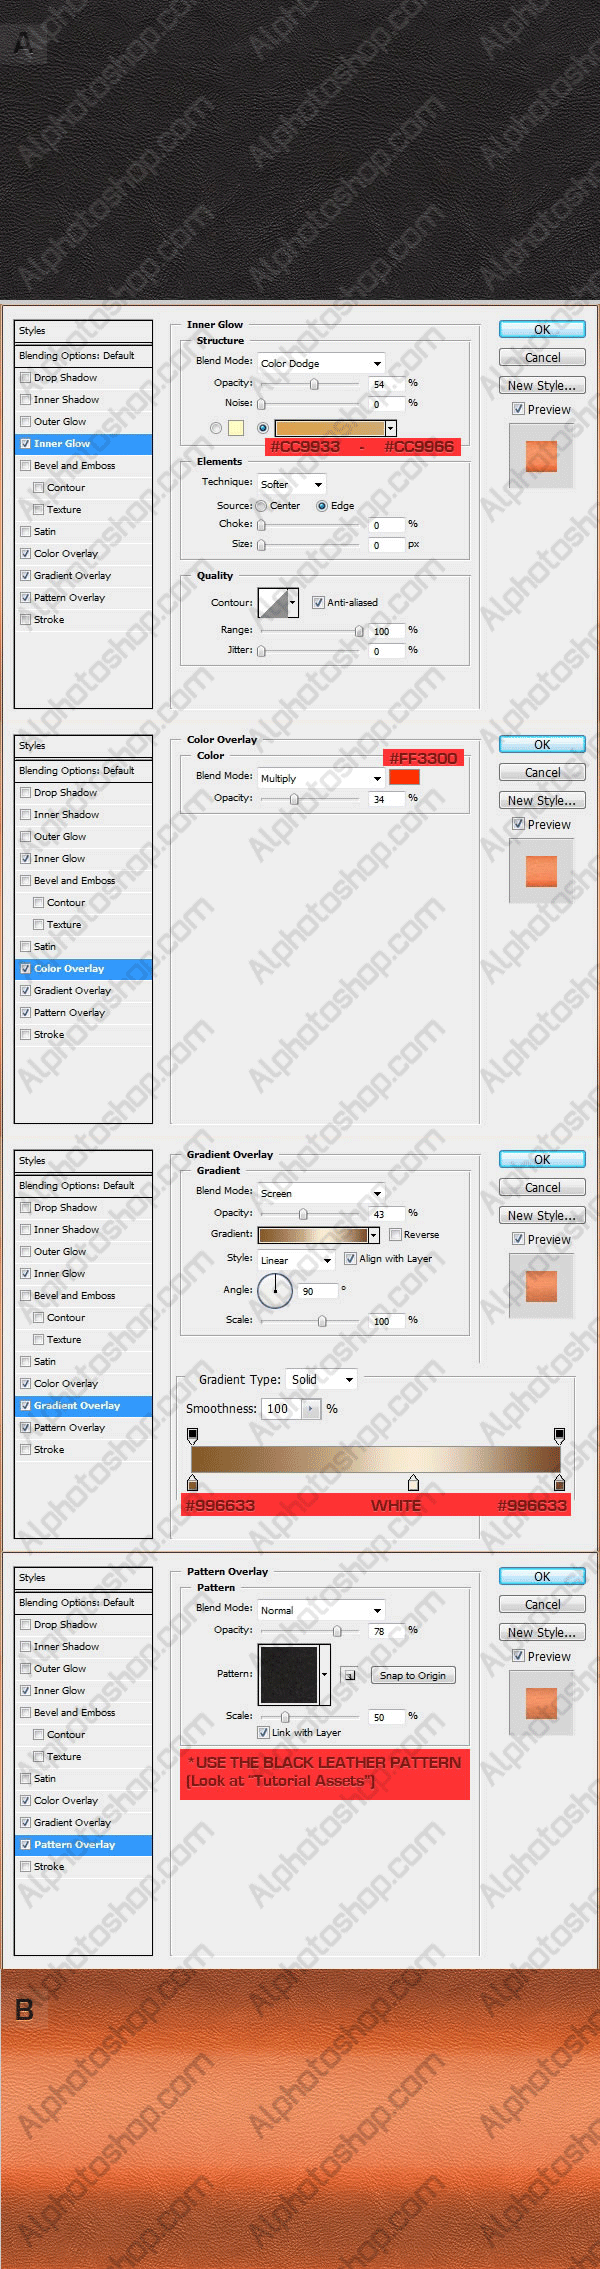Choose solid color radio for Inner Glow
The width and height of the screenshot is (600, 2269).
point(216,428)
